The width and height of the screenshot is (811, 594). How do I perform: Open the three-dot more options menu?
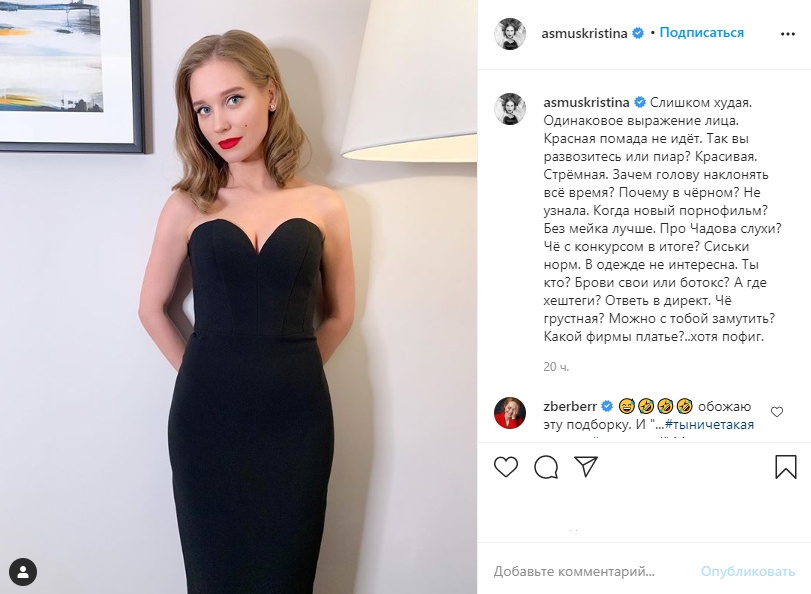pos(788,34)
